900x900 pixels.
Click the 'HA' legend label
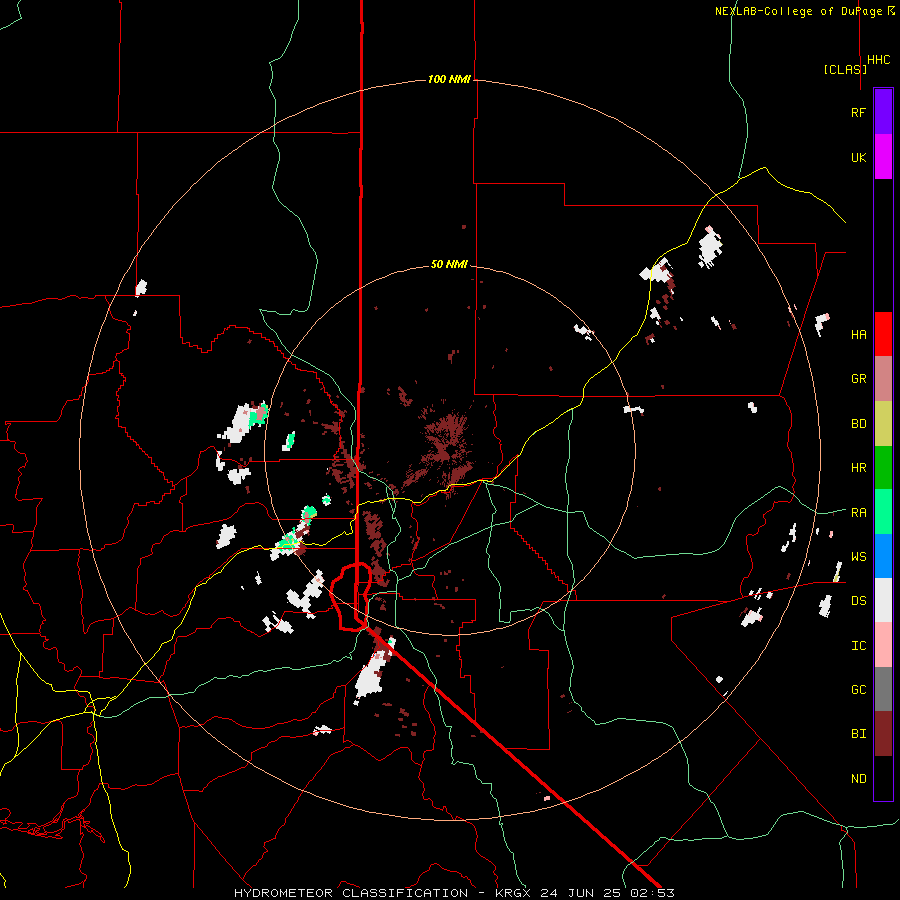(x=858, y=335)
